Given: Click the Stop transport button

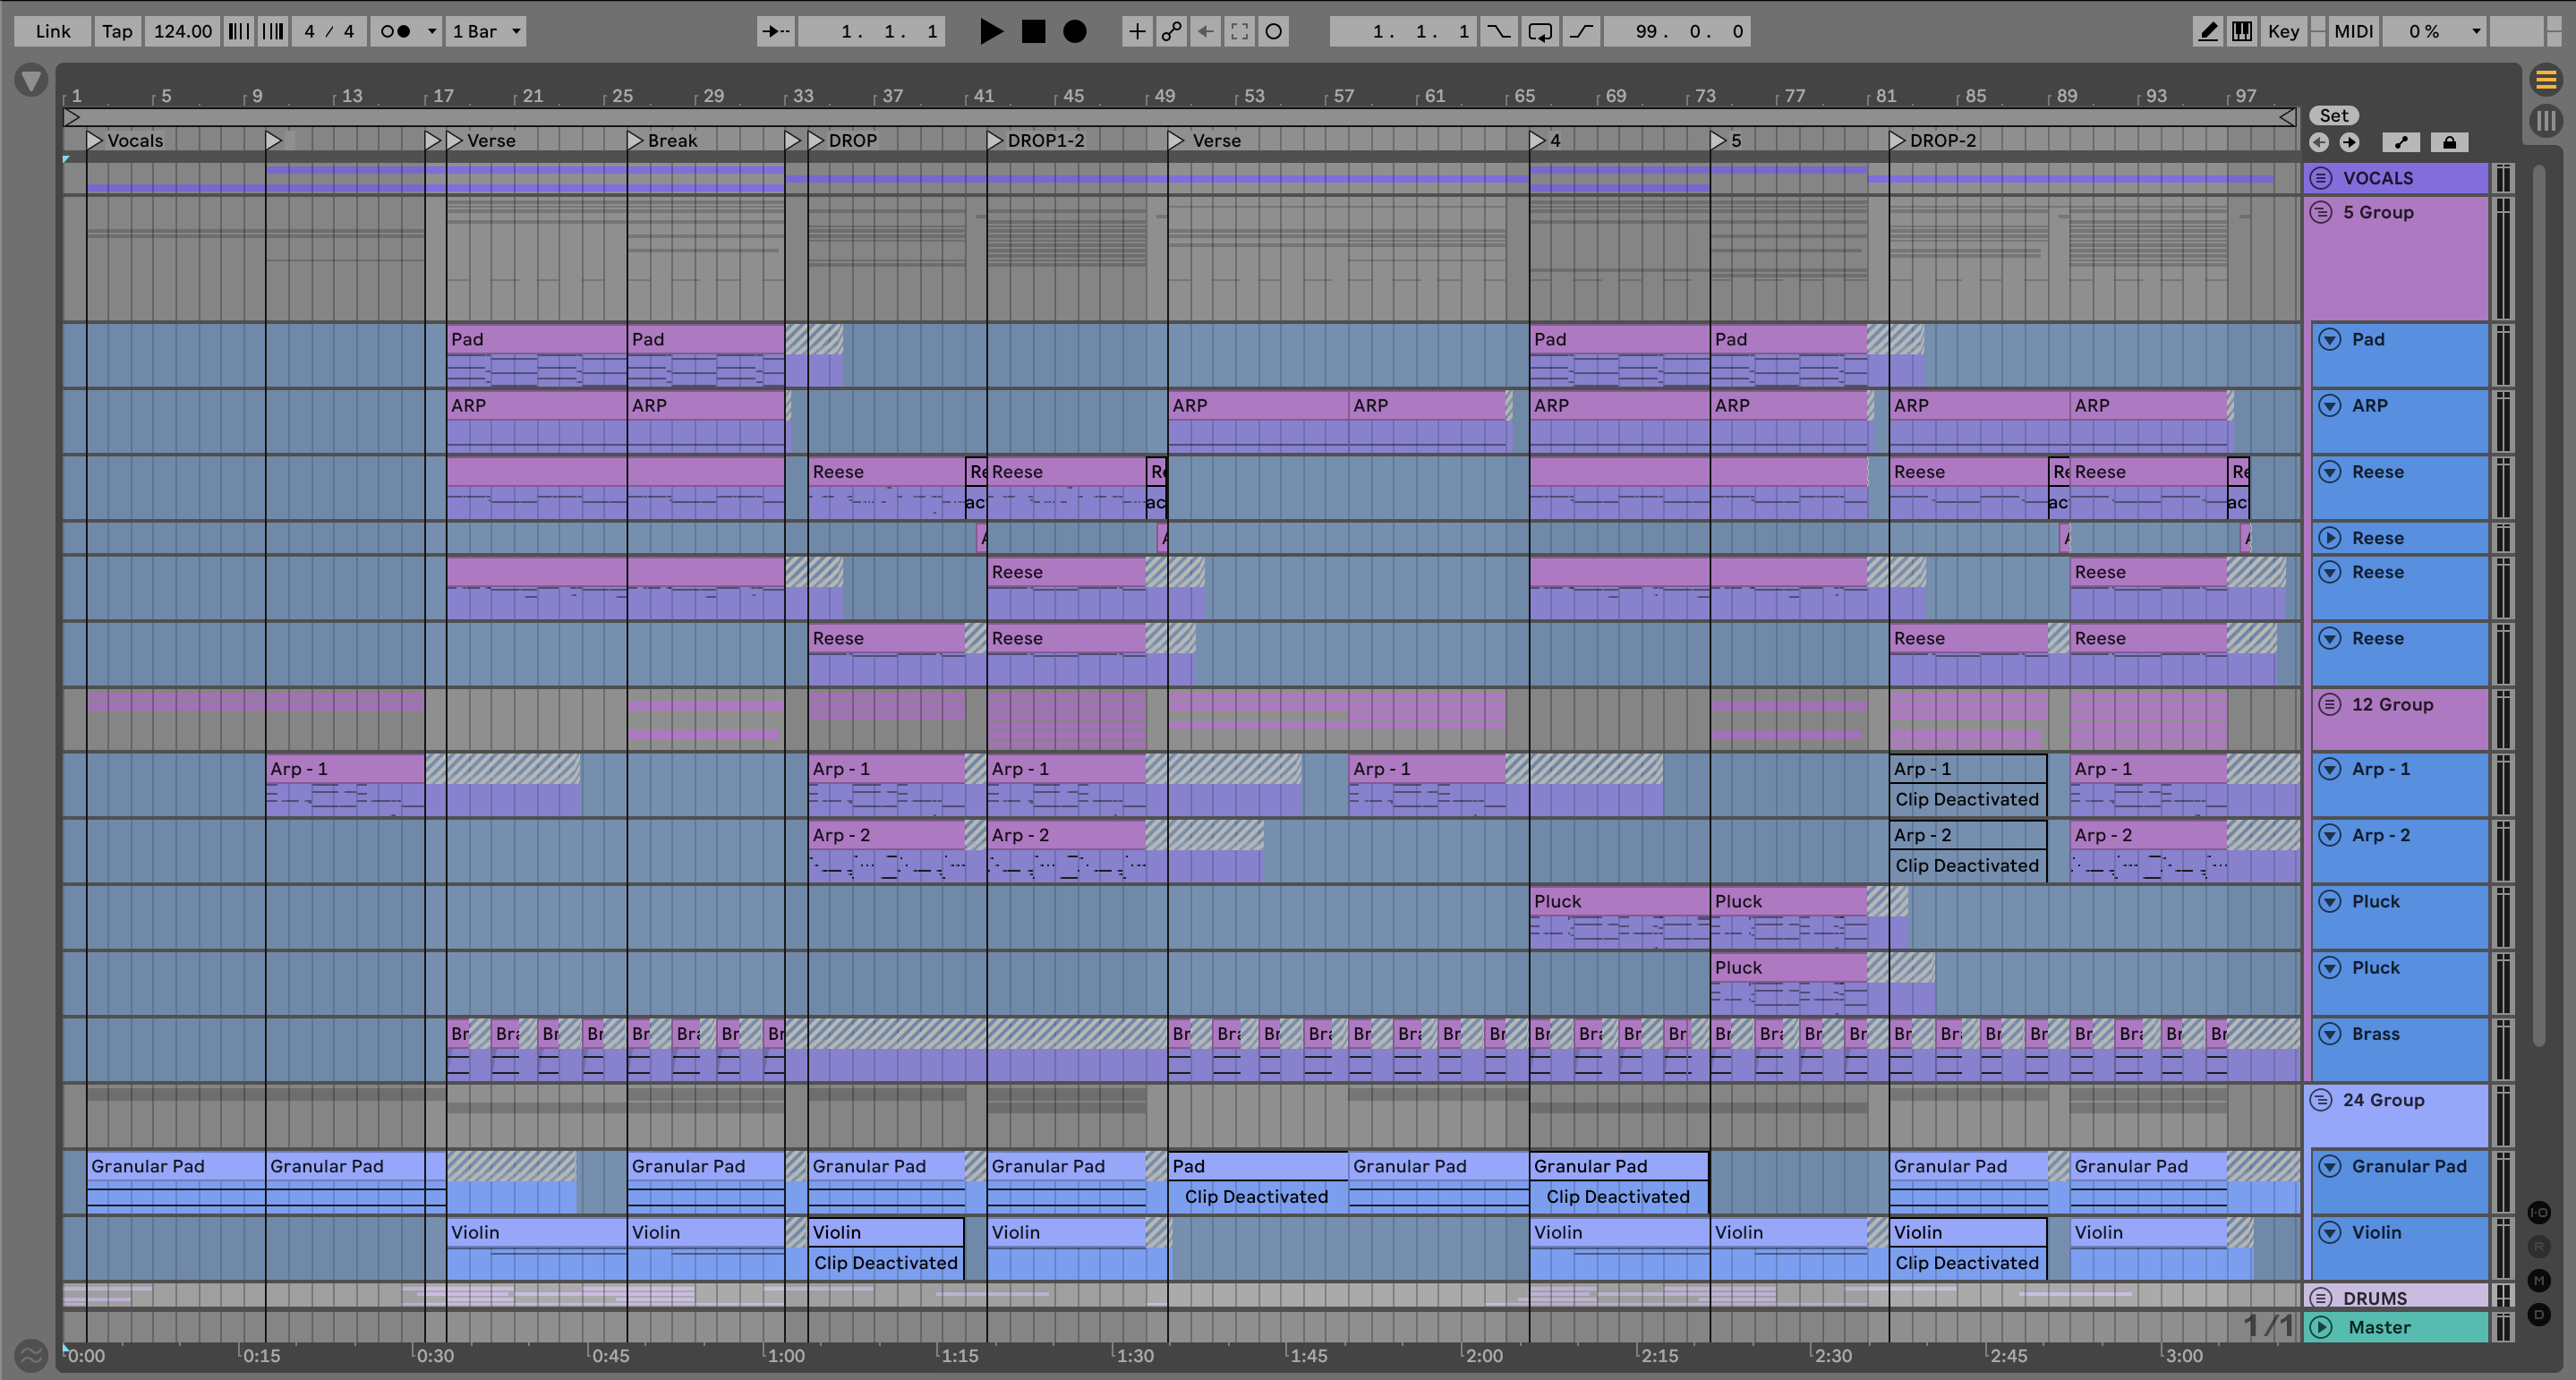Looking at the screenshot, I should click(x=1033, y=31).
